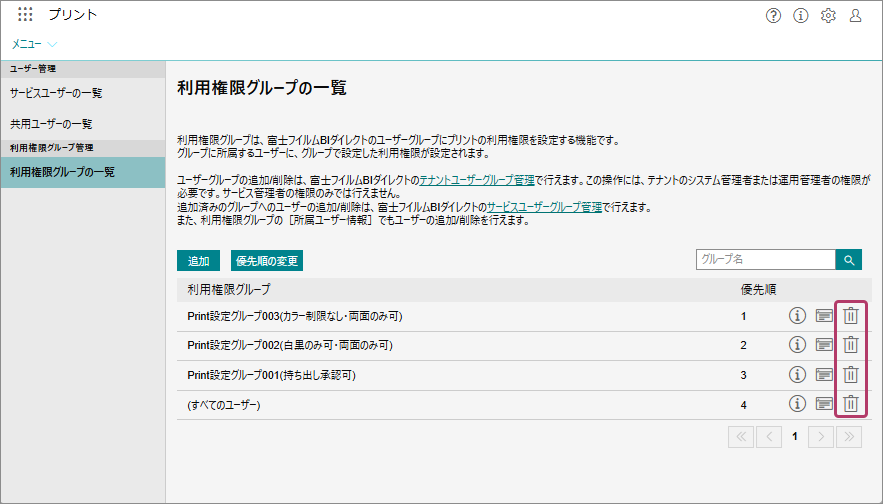883x504 pixels.
Task: Open the user account icon
Action: pyautogui.click(x=855, y=16)
